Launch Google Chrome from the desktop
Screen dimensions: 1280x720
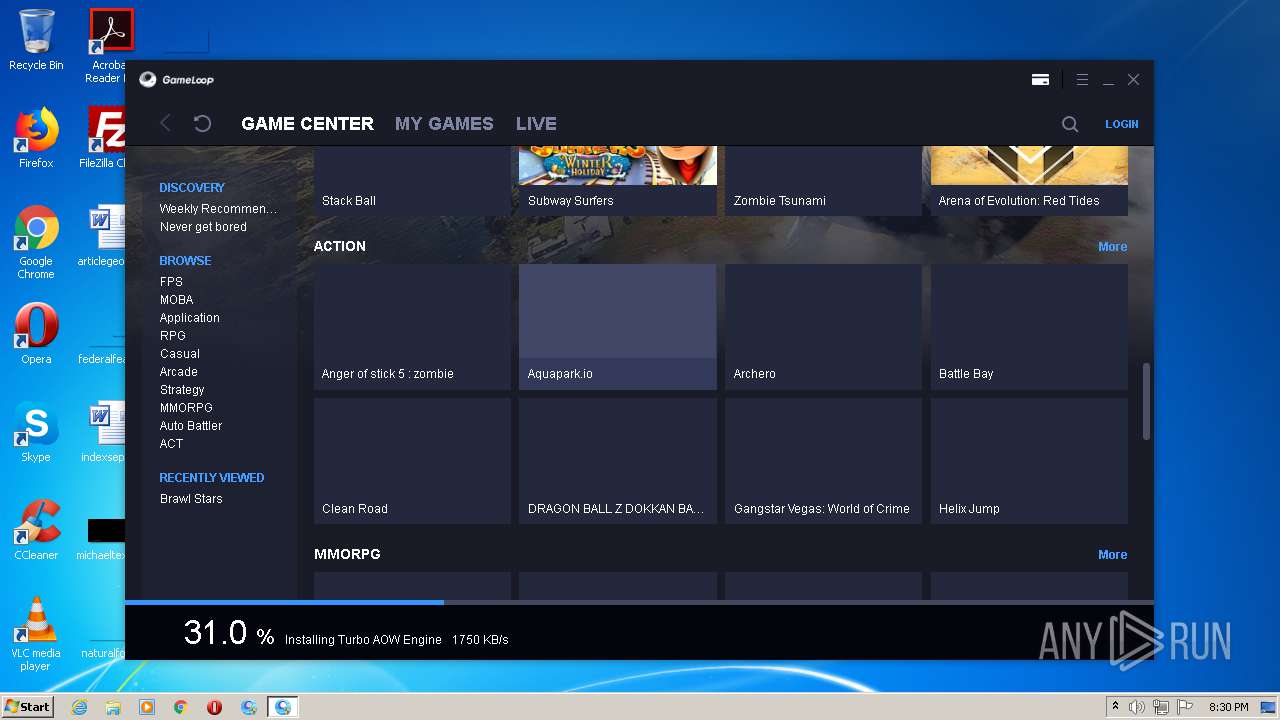pos(36,243)
